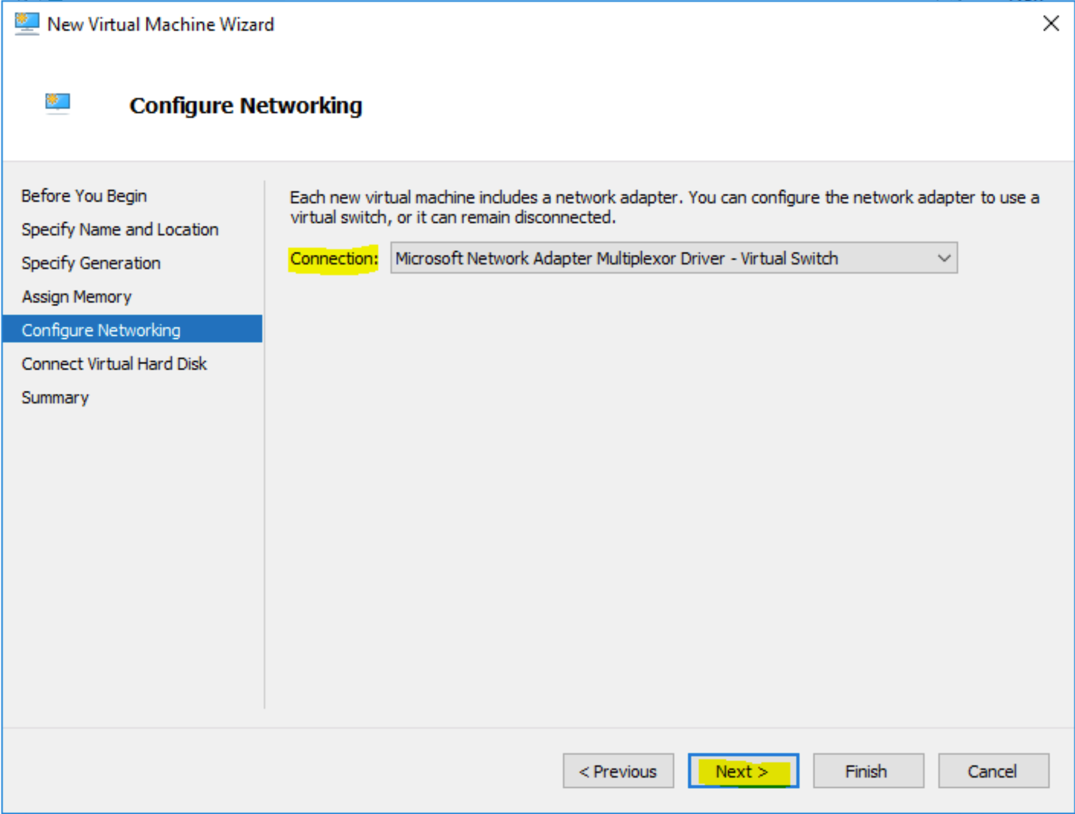This screenshot has height=814, width=1075.
Task: Click the New Virtual Machine Wizard title
Action: [x=160, y=25]
